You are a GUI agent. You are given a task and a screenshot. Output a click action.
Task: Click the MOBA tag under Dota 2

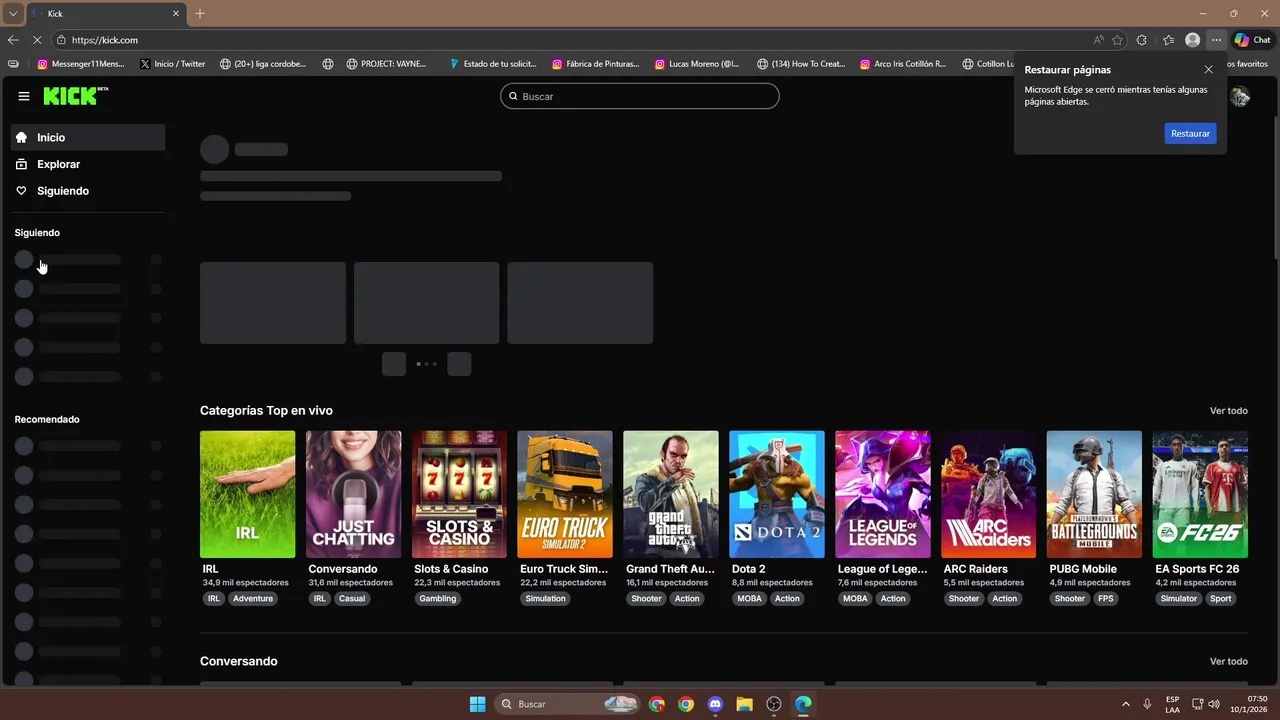(749, 599)
